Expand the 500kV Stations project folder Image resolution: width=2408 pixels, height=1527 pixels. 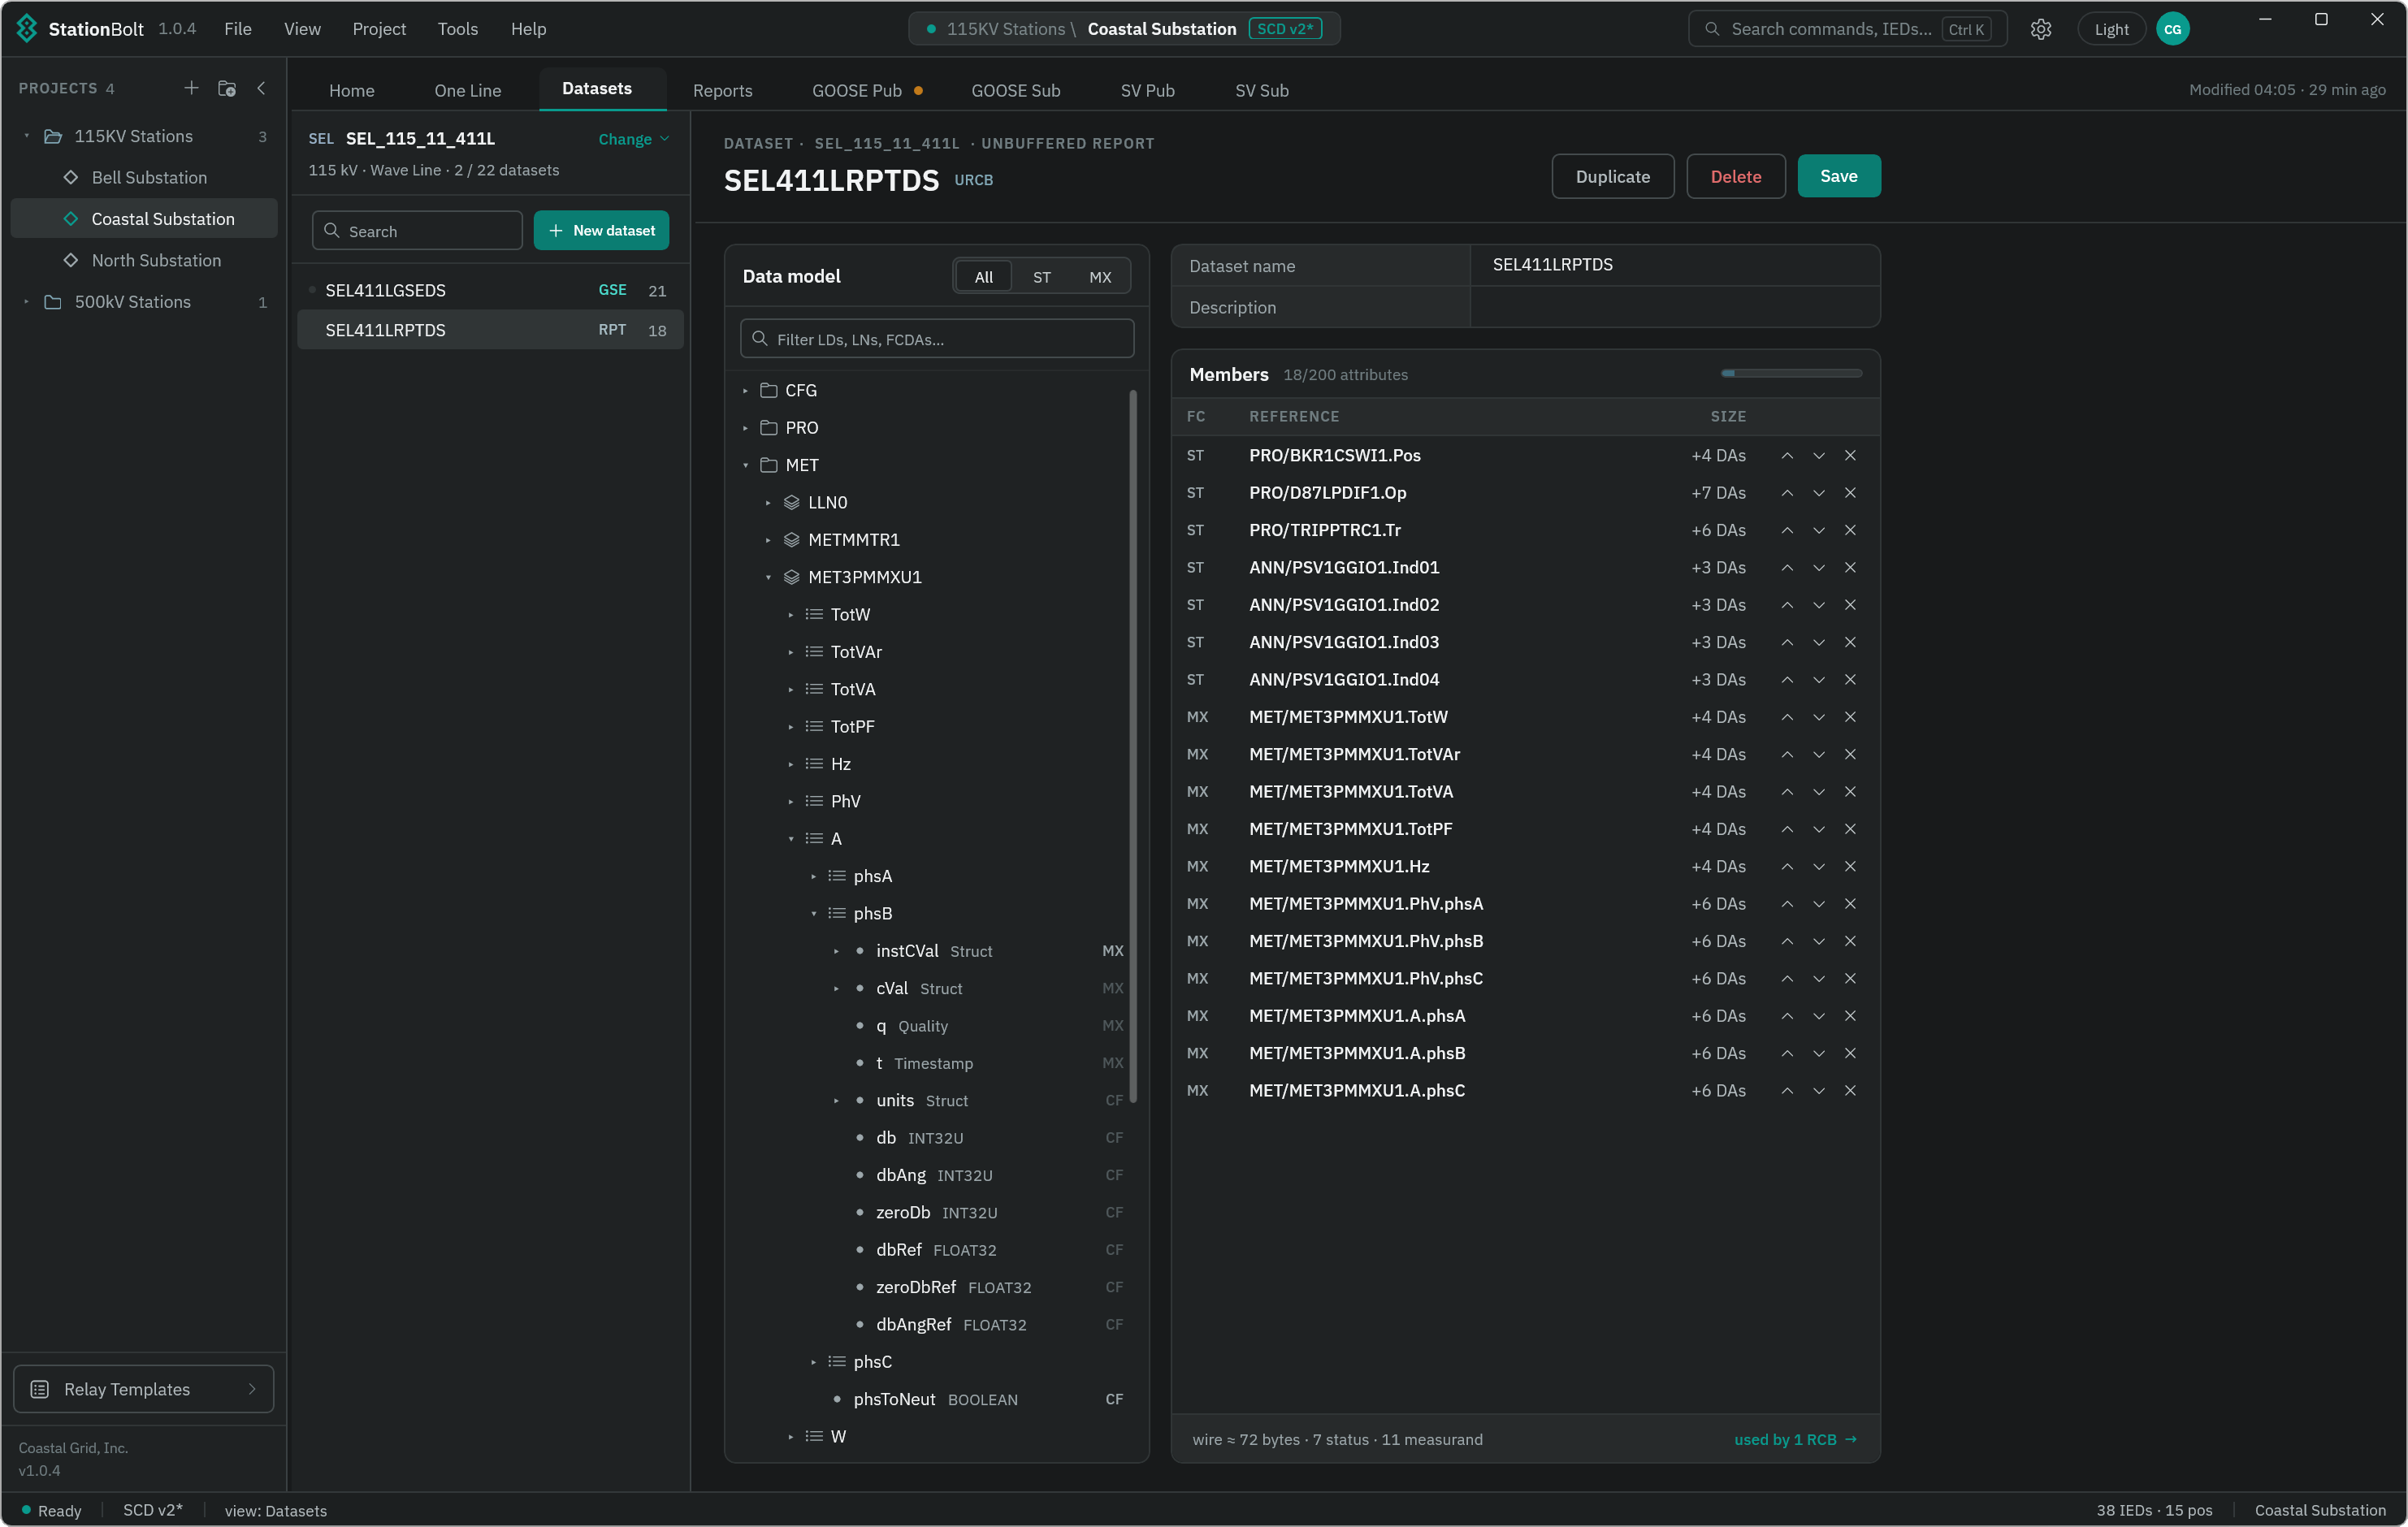pos(27,302)
